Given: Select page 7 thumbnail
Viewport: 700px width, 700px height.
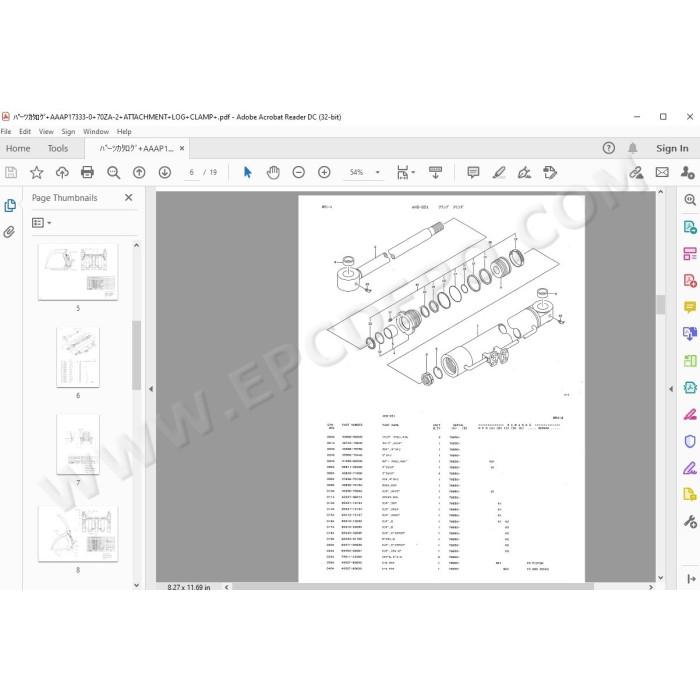Looking at the screenshot, I should pos(78,445).
